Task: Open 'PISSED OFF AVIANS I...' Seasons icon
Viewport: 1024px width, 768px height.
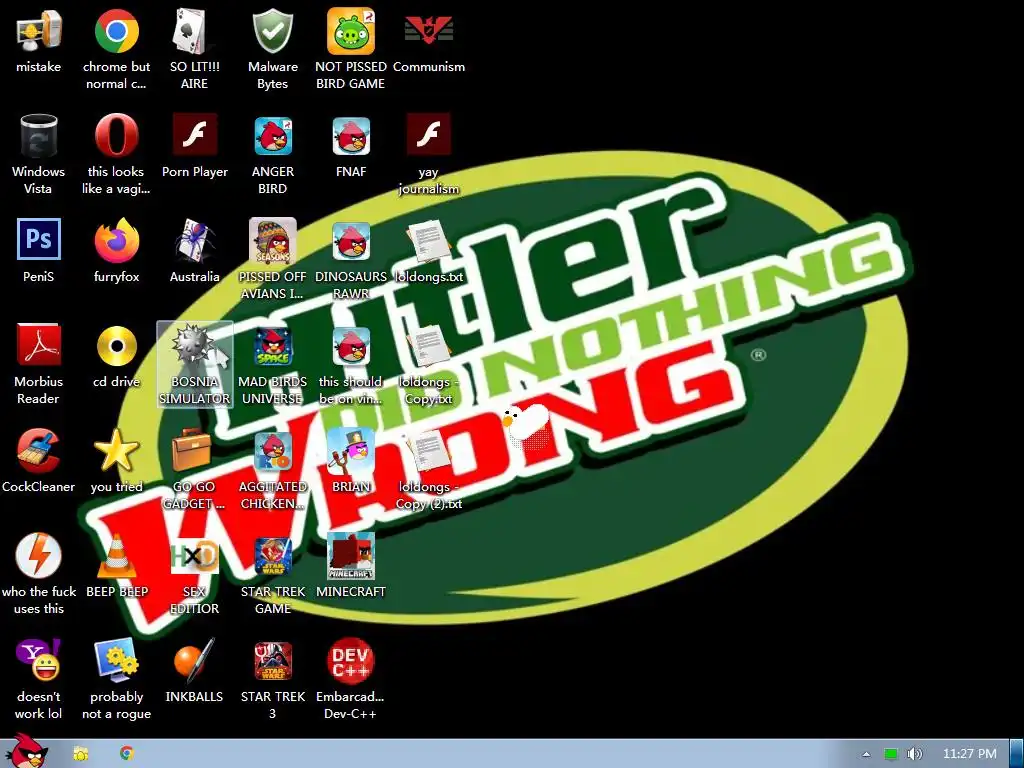Action: point(273,241)
